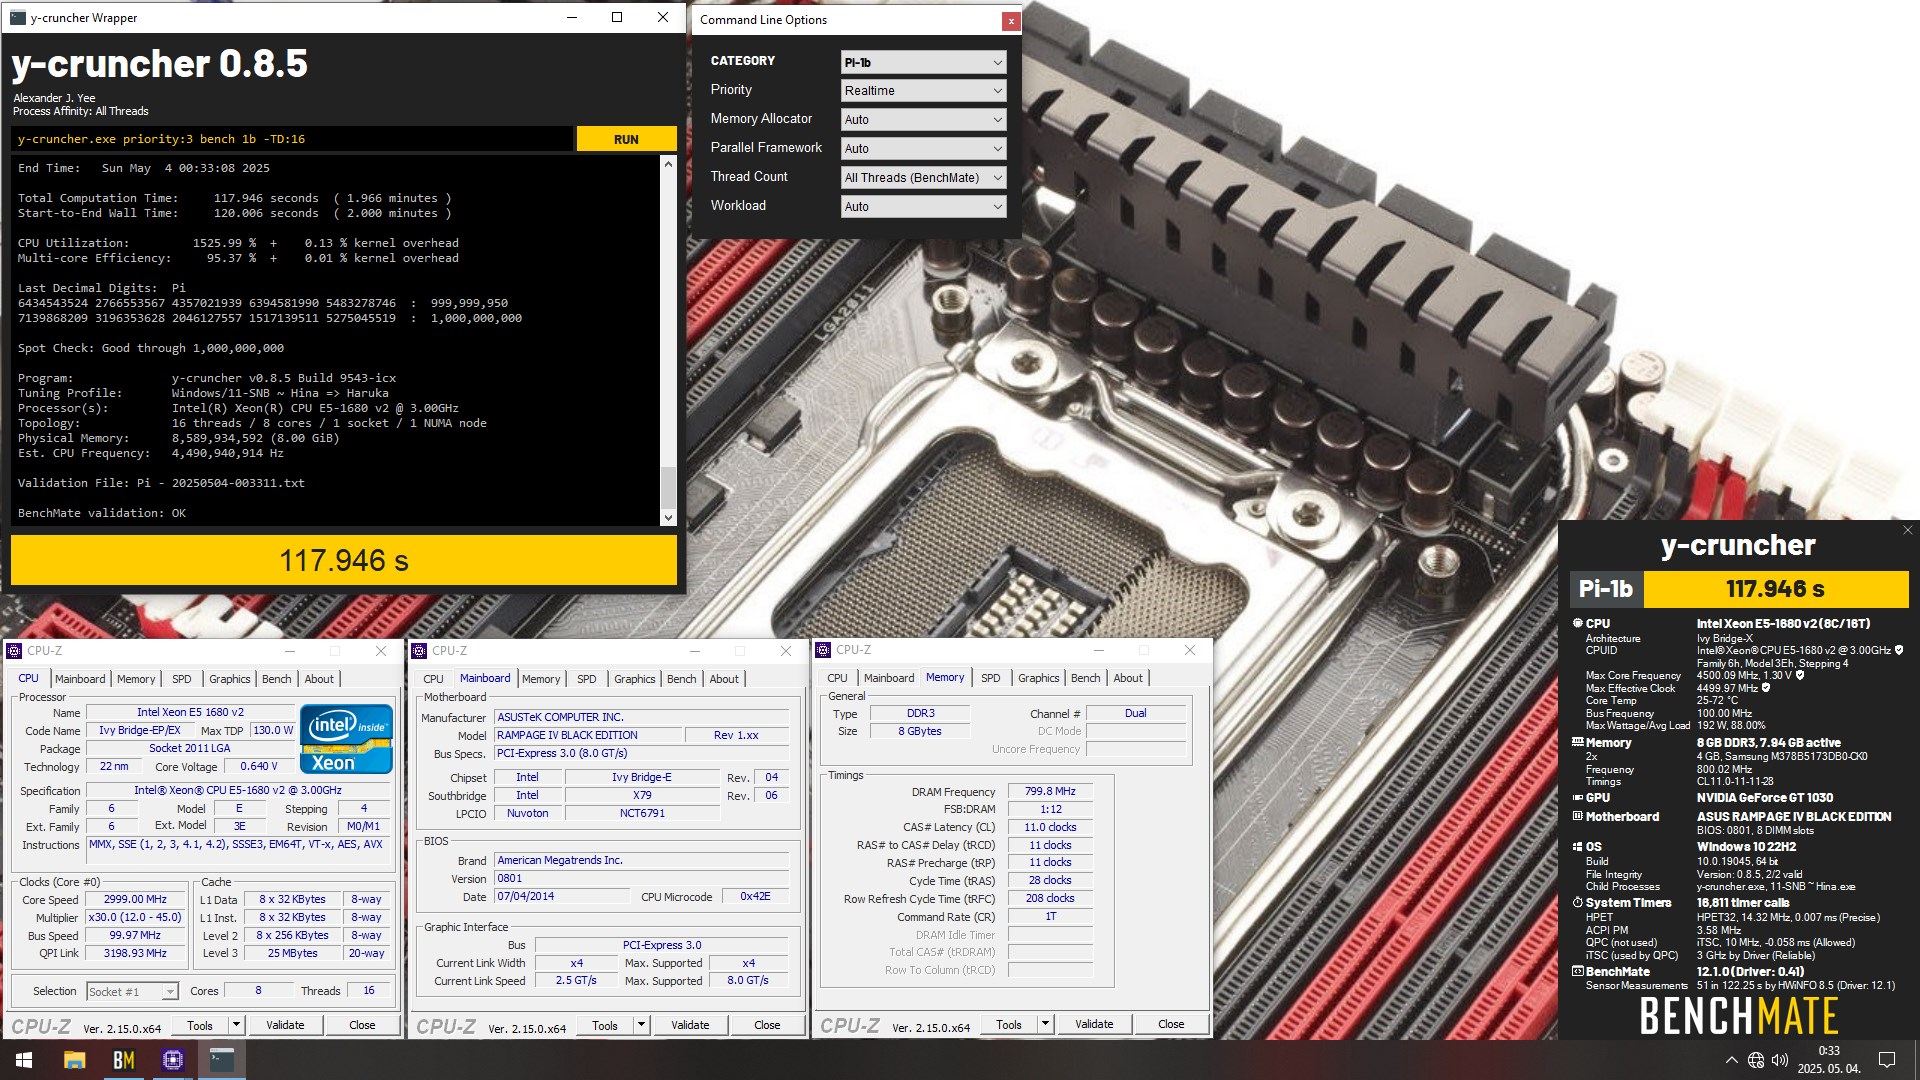
Task: Click the y-cruncher output scrollbar down arrow
Action: coord(668,517)
